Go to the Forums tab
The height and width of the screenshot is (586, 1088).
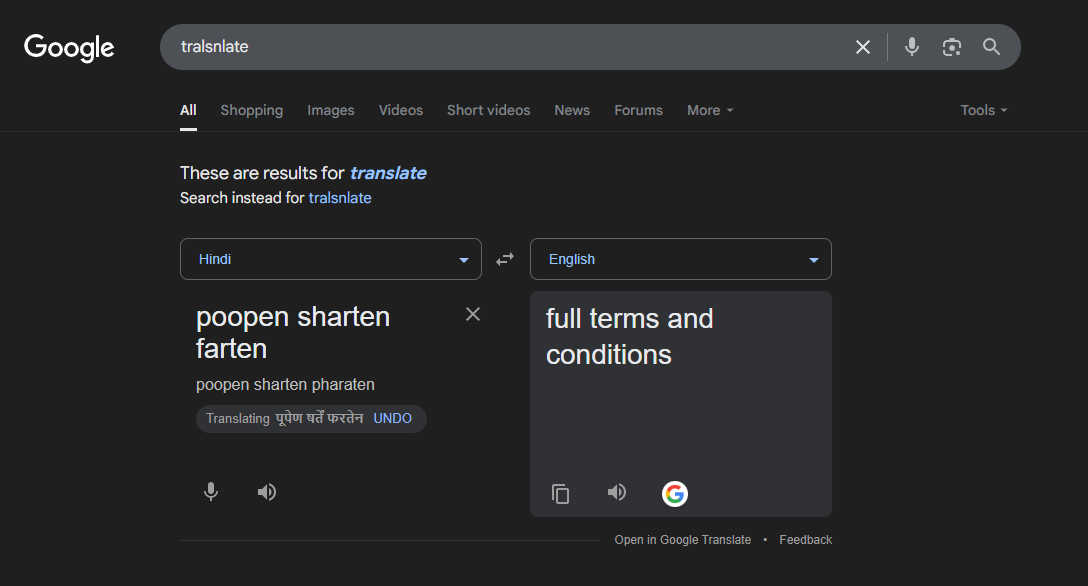[638, 110]
